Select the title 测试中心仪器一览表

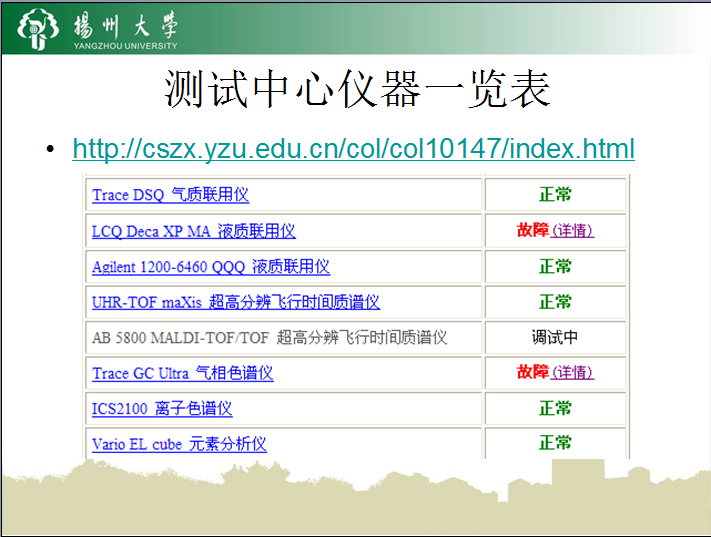[x=357, y=89]
